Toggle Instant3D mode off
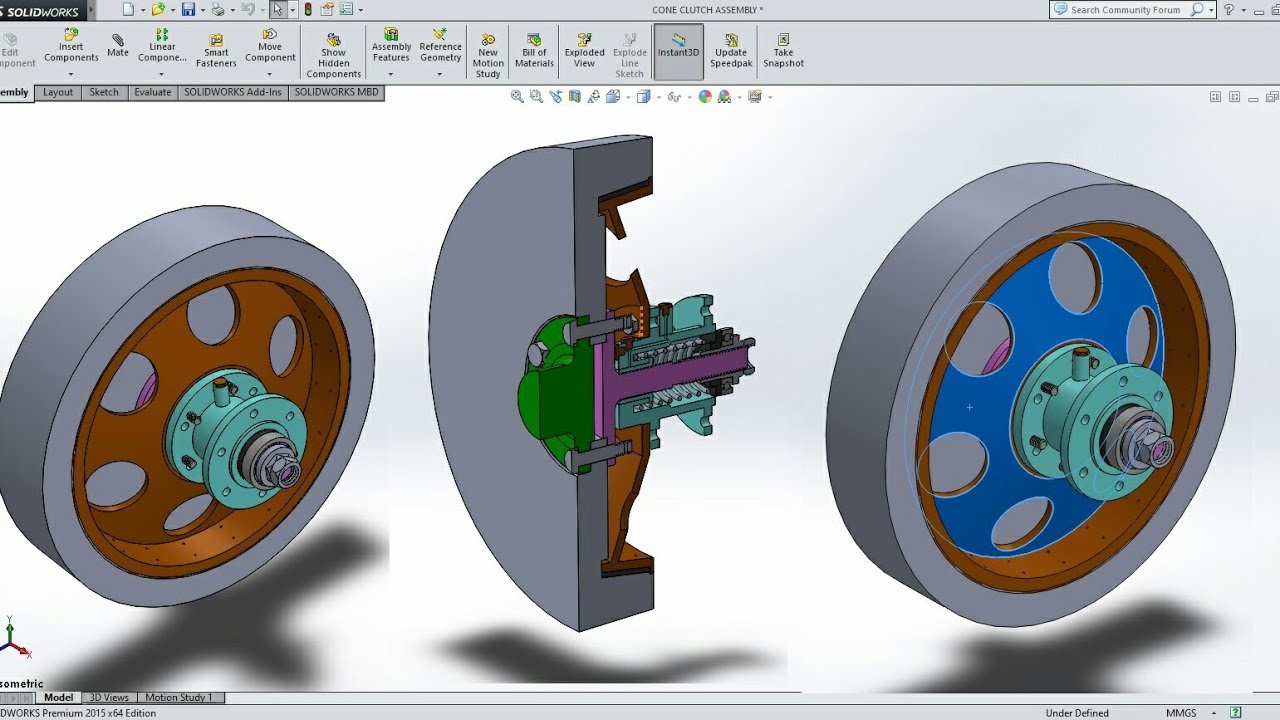Viewport: 1280px width, 720px height. click(x=679, y=50)
